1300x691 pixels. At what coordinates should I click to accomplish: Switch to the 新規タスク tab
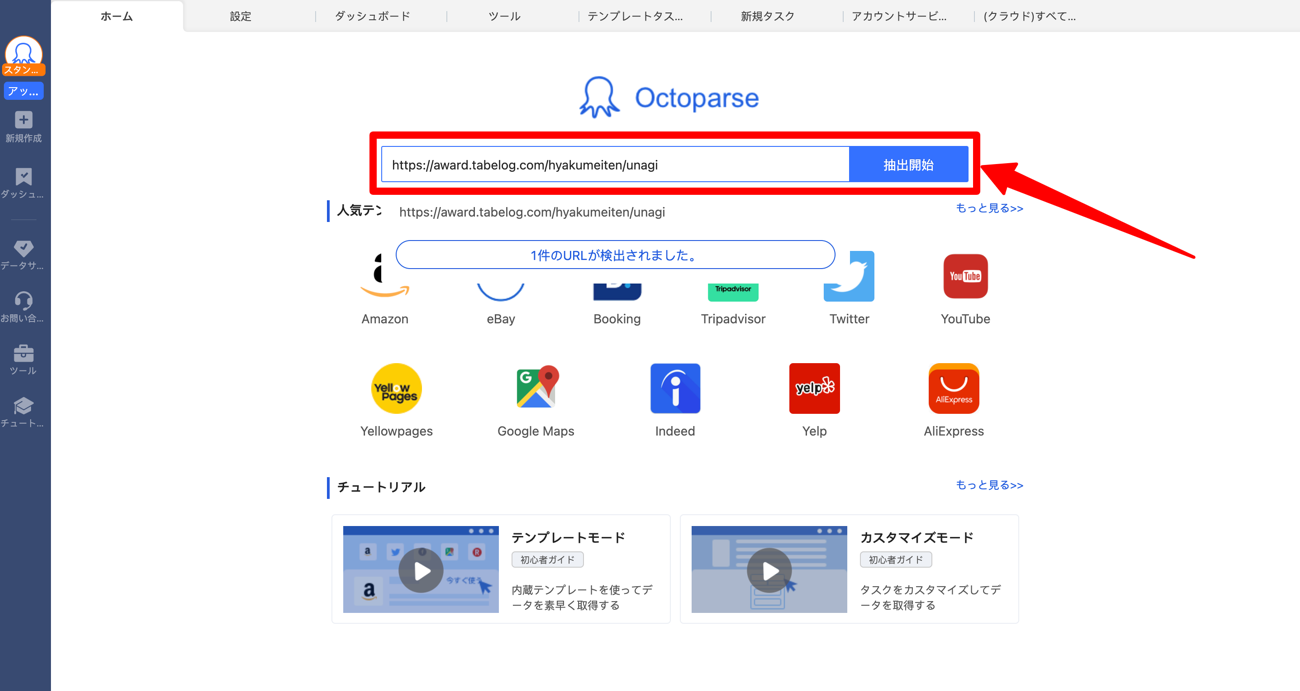[768, 16]
